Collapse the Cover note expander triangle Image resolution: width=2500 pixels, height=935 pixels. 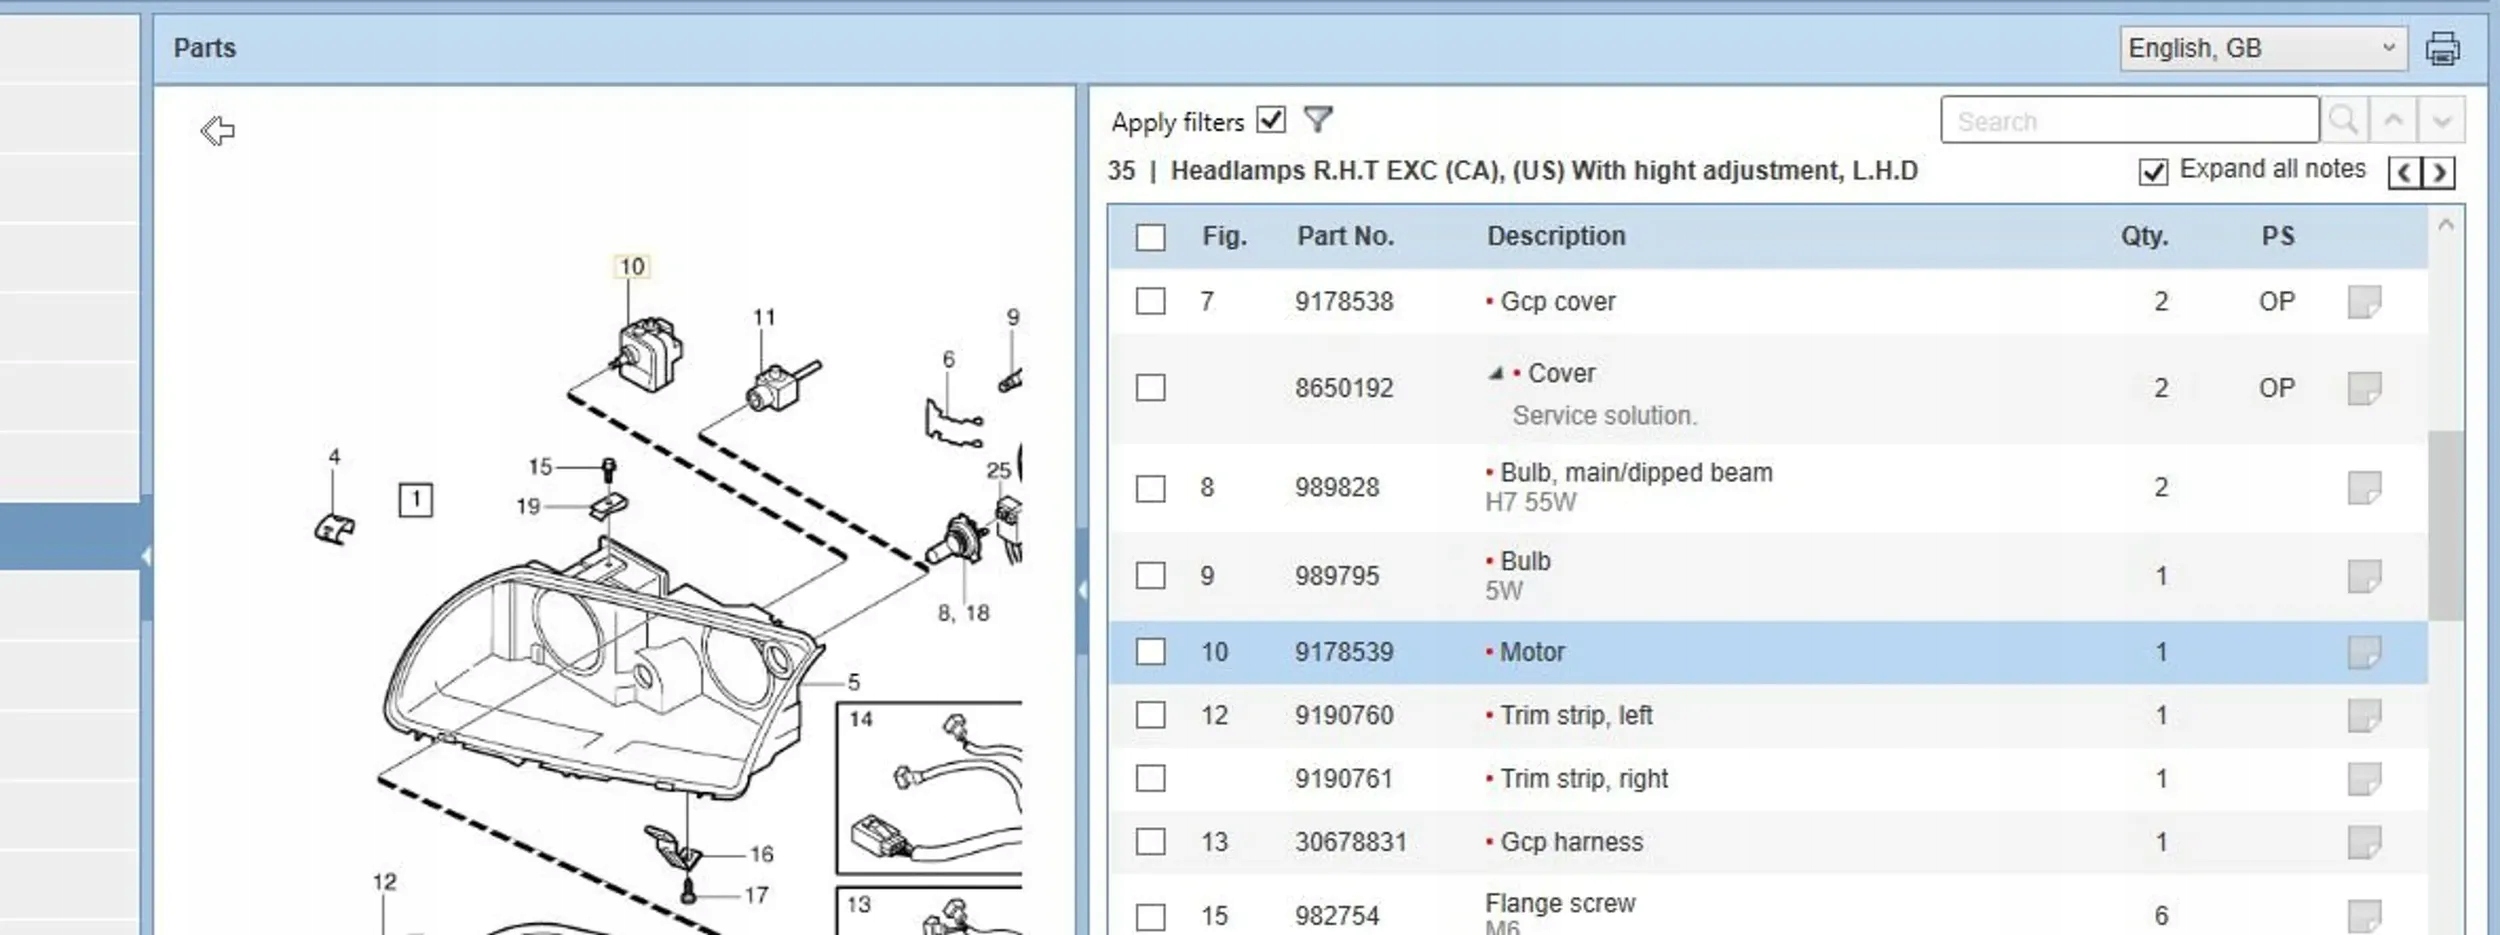[1496, 373]
